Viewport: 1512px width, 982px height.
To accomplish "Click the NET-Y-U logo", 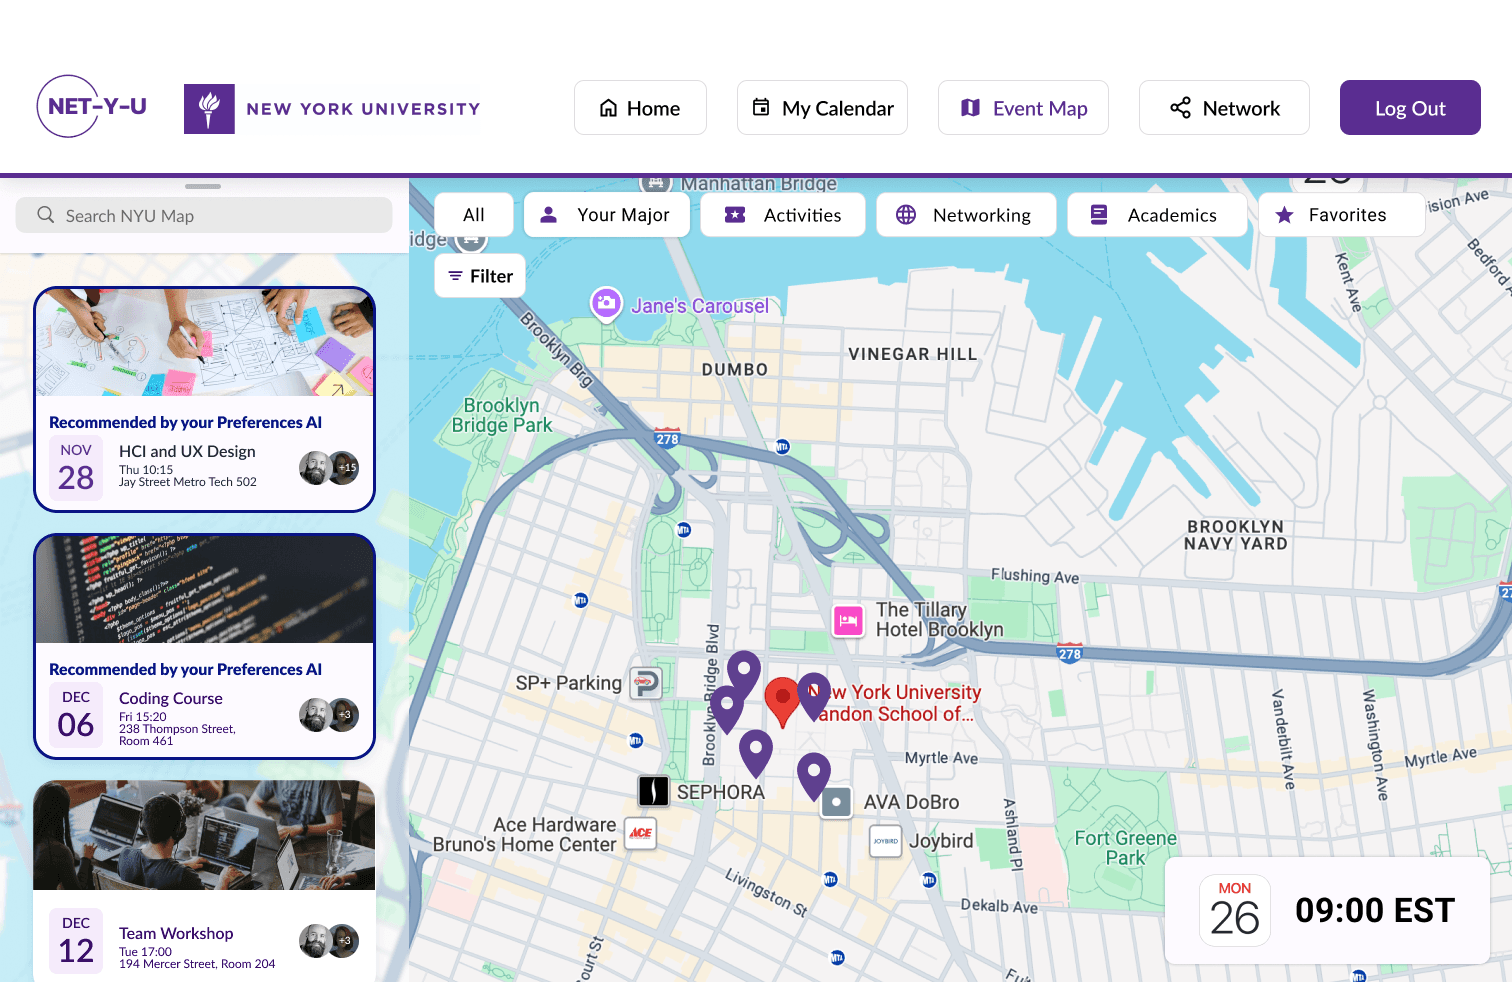I will [92, 106].
